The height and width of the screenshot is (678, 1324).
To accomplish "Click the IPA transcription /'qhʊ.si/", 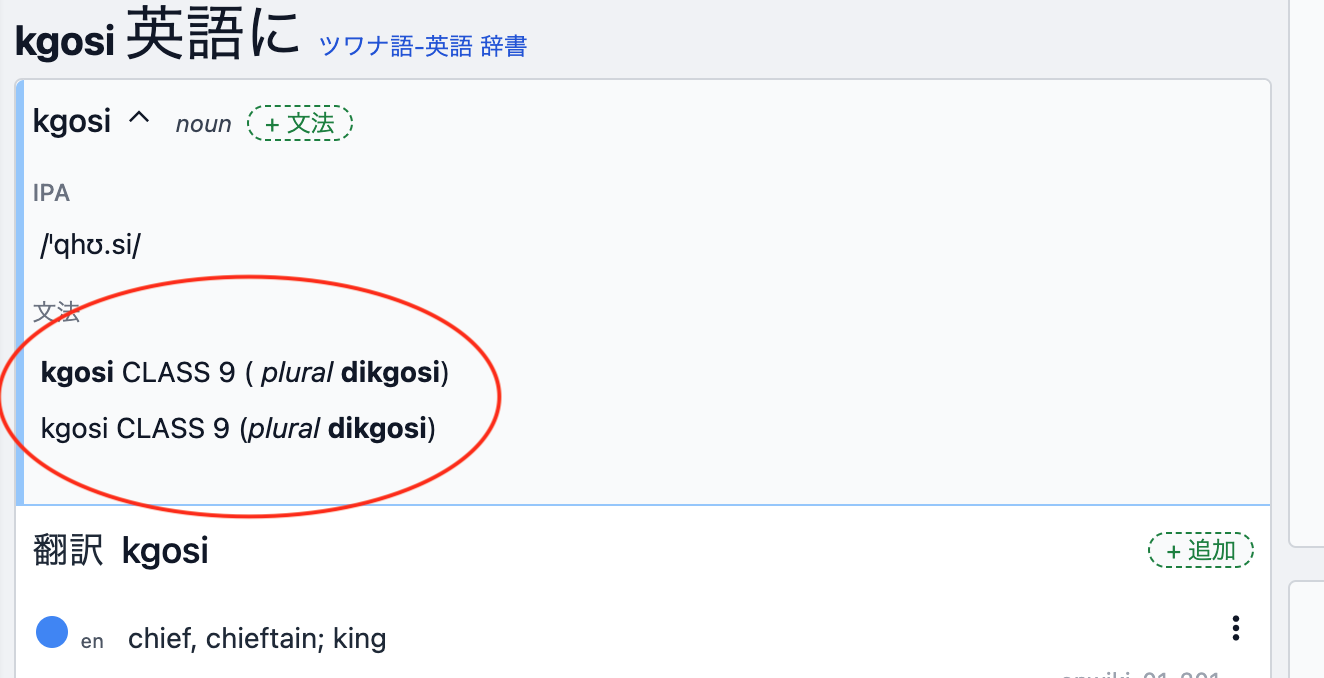I will coord(91,246).
